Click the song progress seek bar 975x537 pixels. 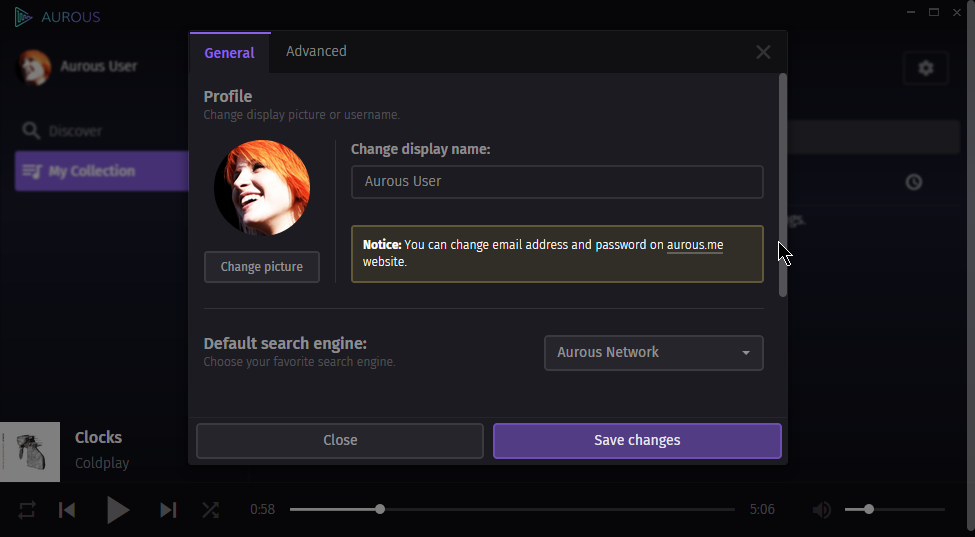click(512, 510)
